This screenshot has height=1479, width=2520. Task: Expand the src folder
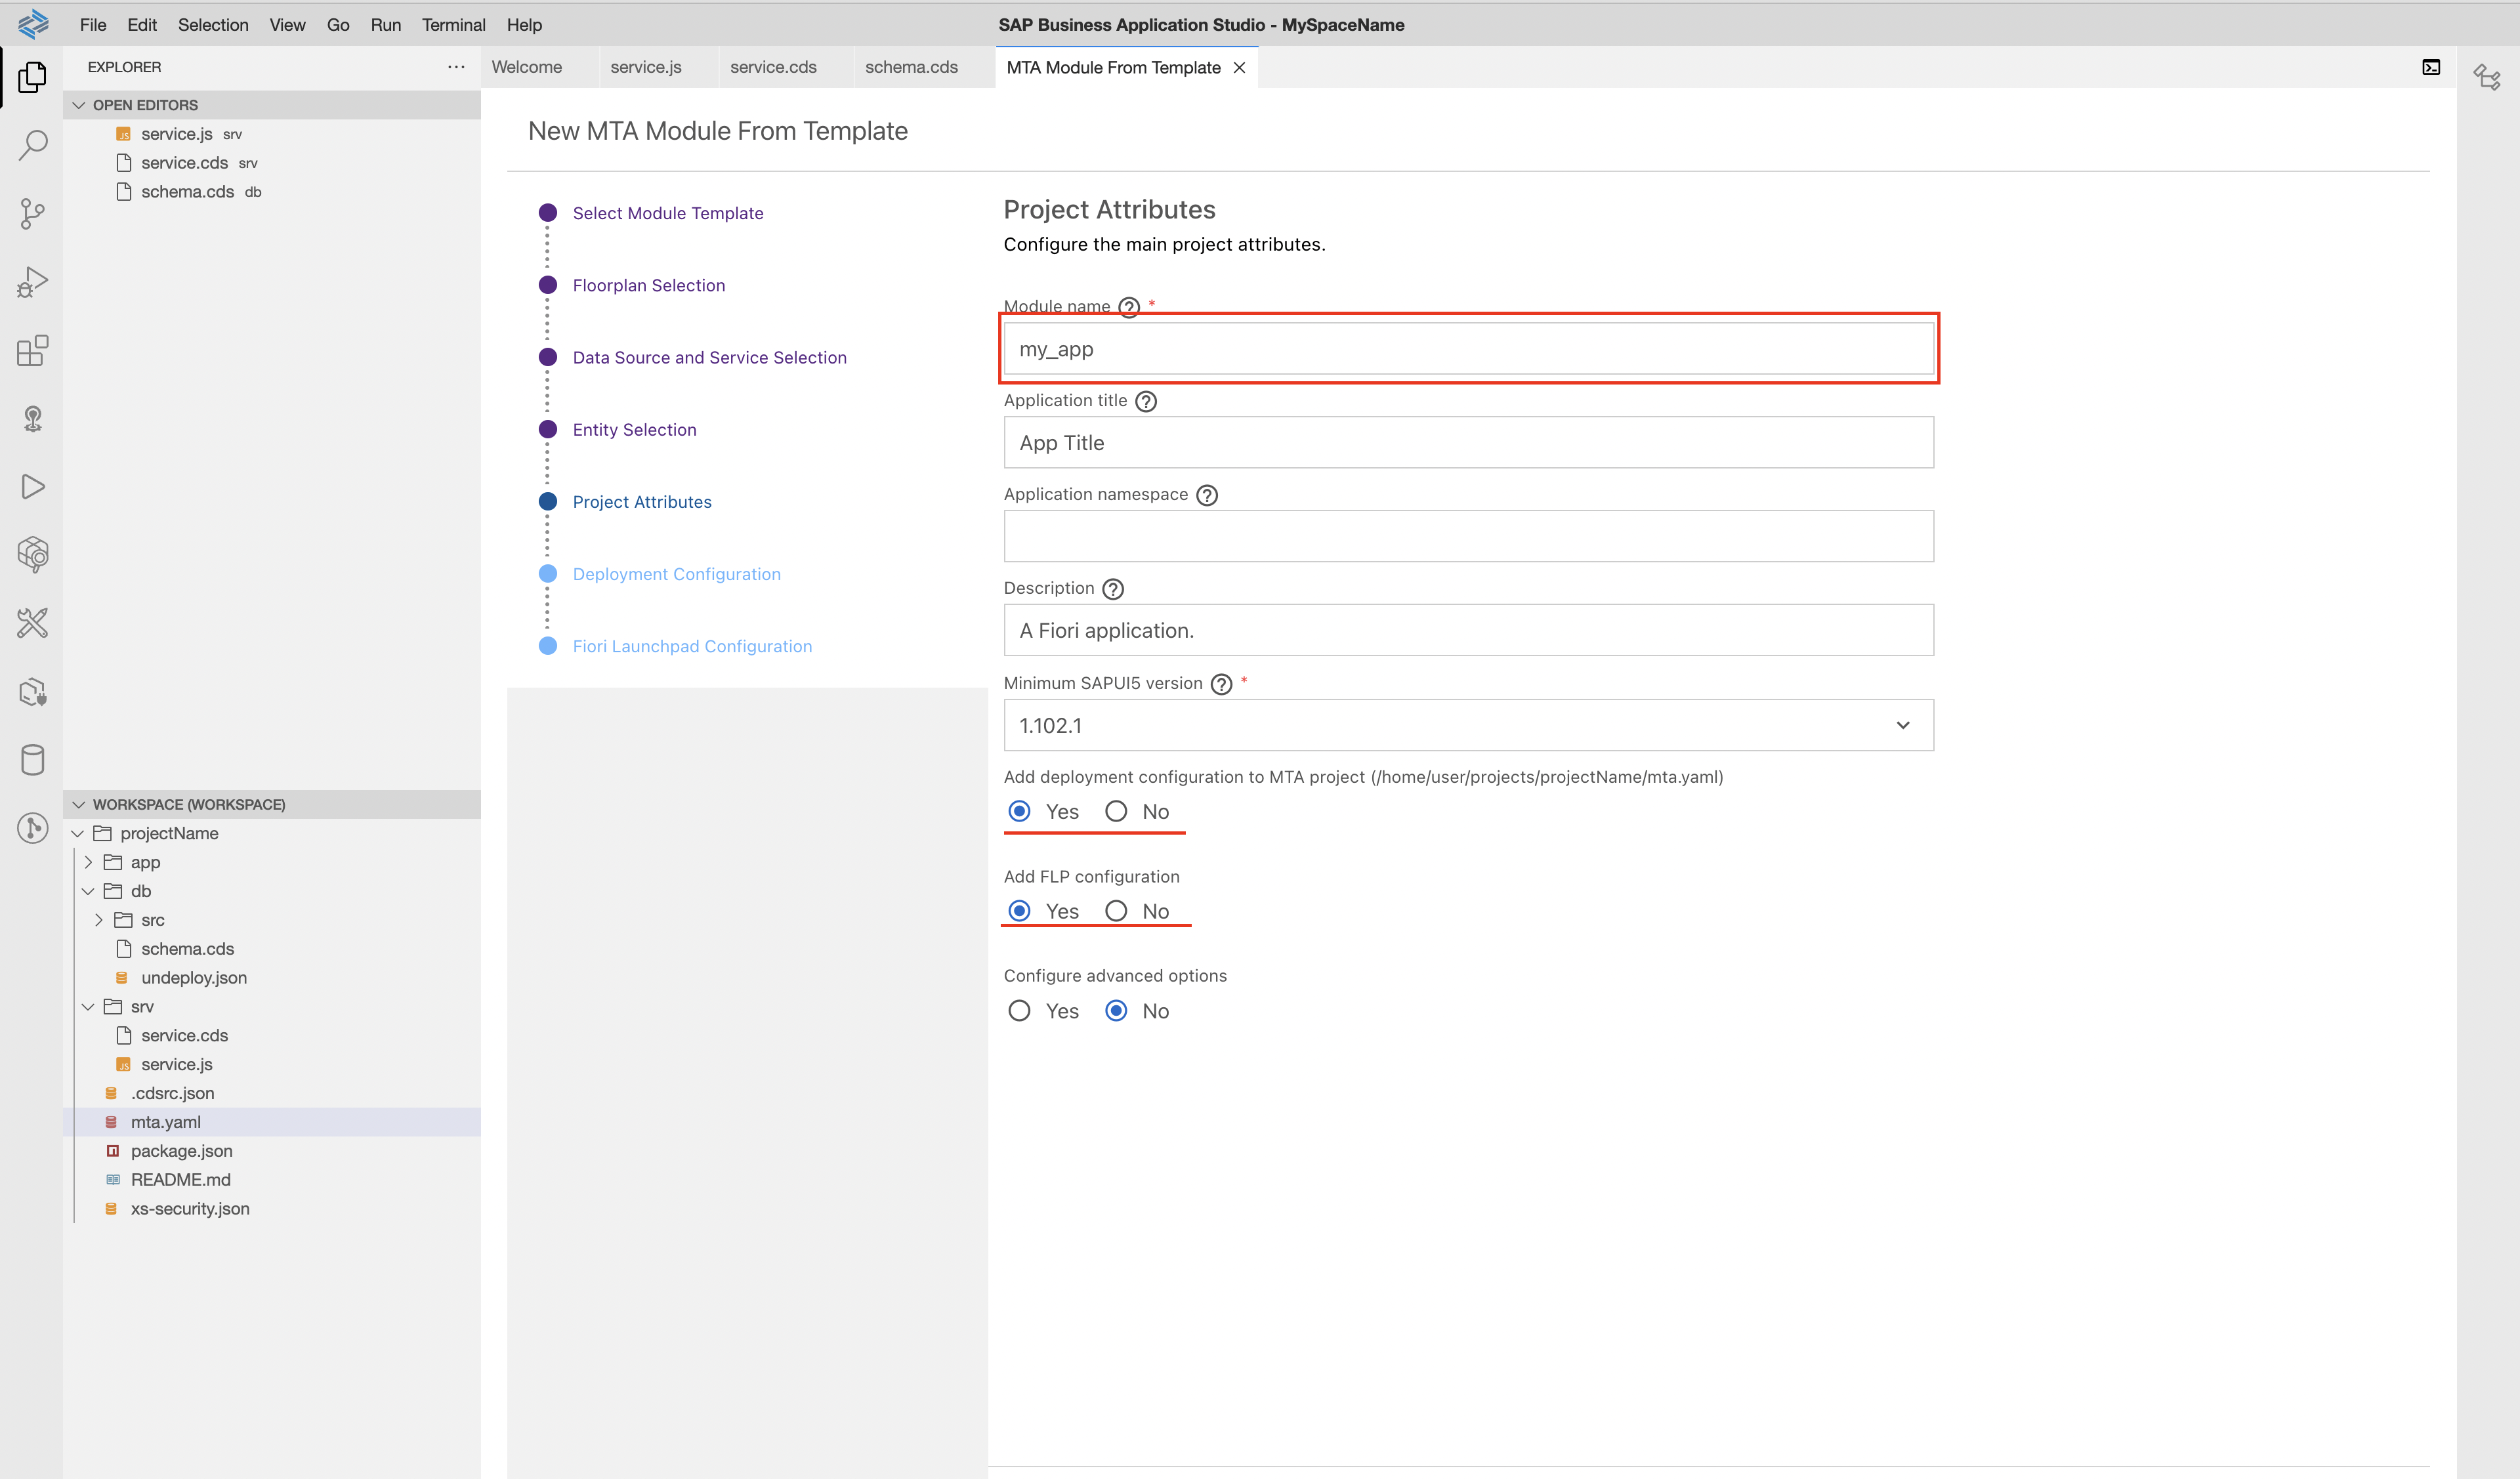tap(98, 920)
